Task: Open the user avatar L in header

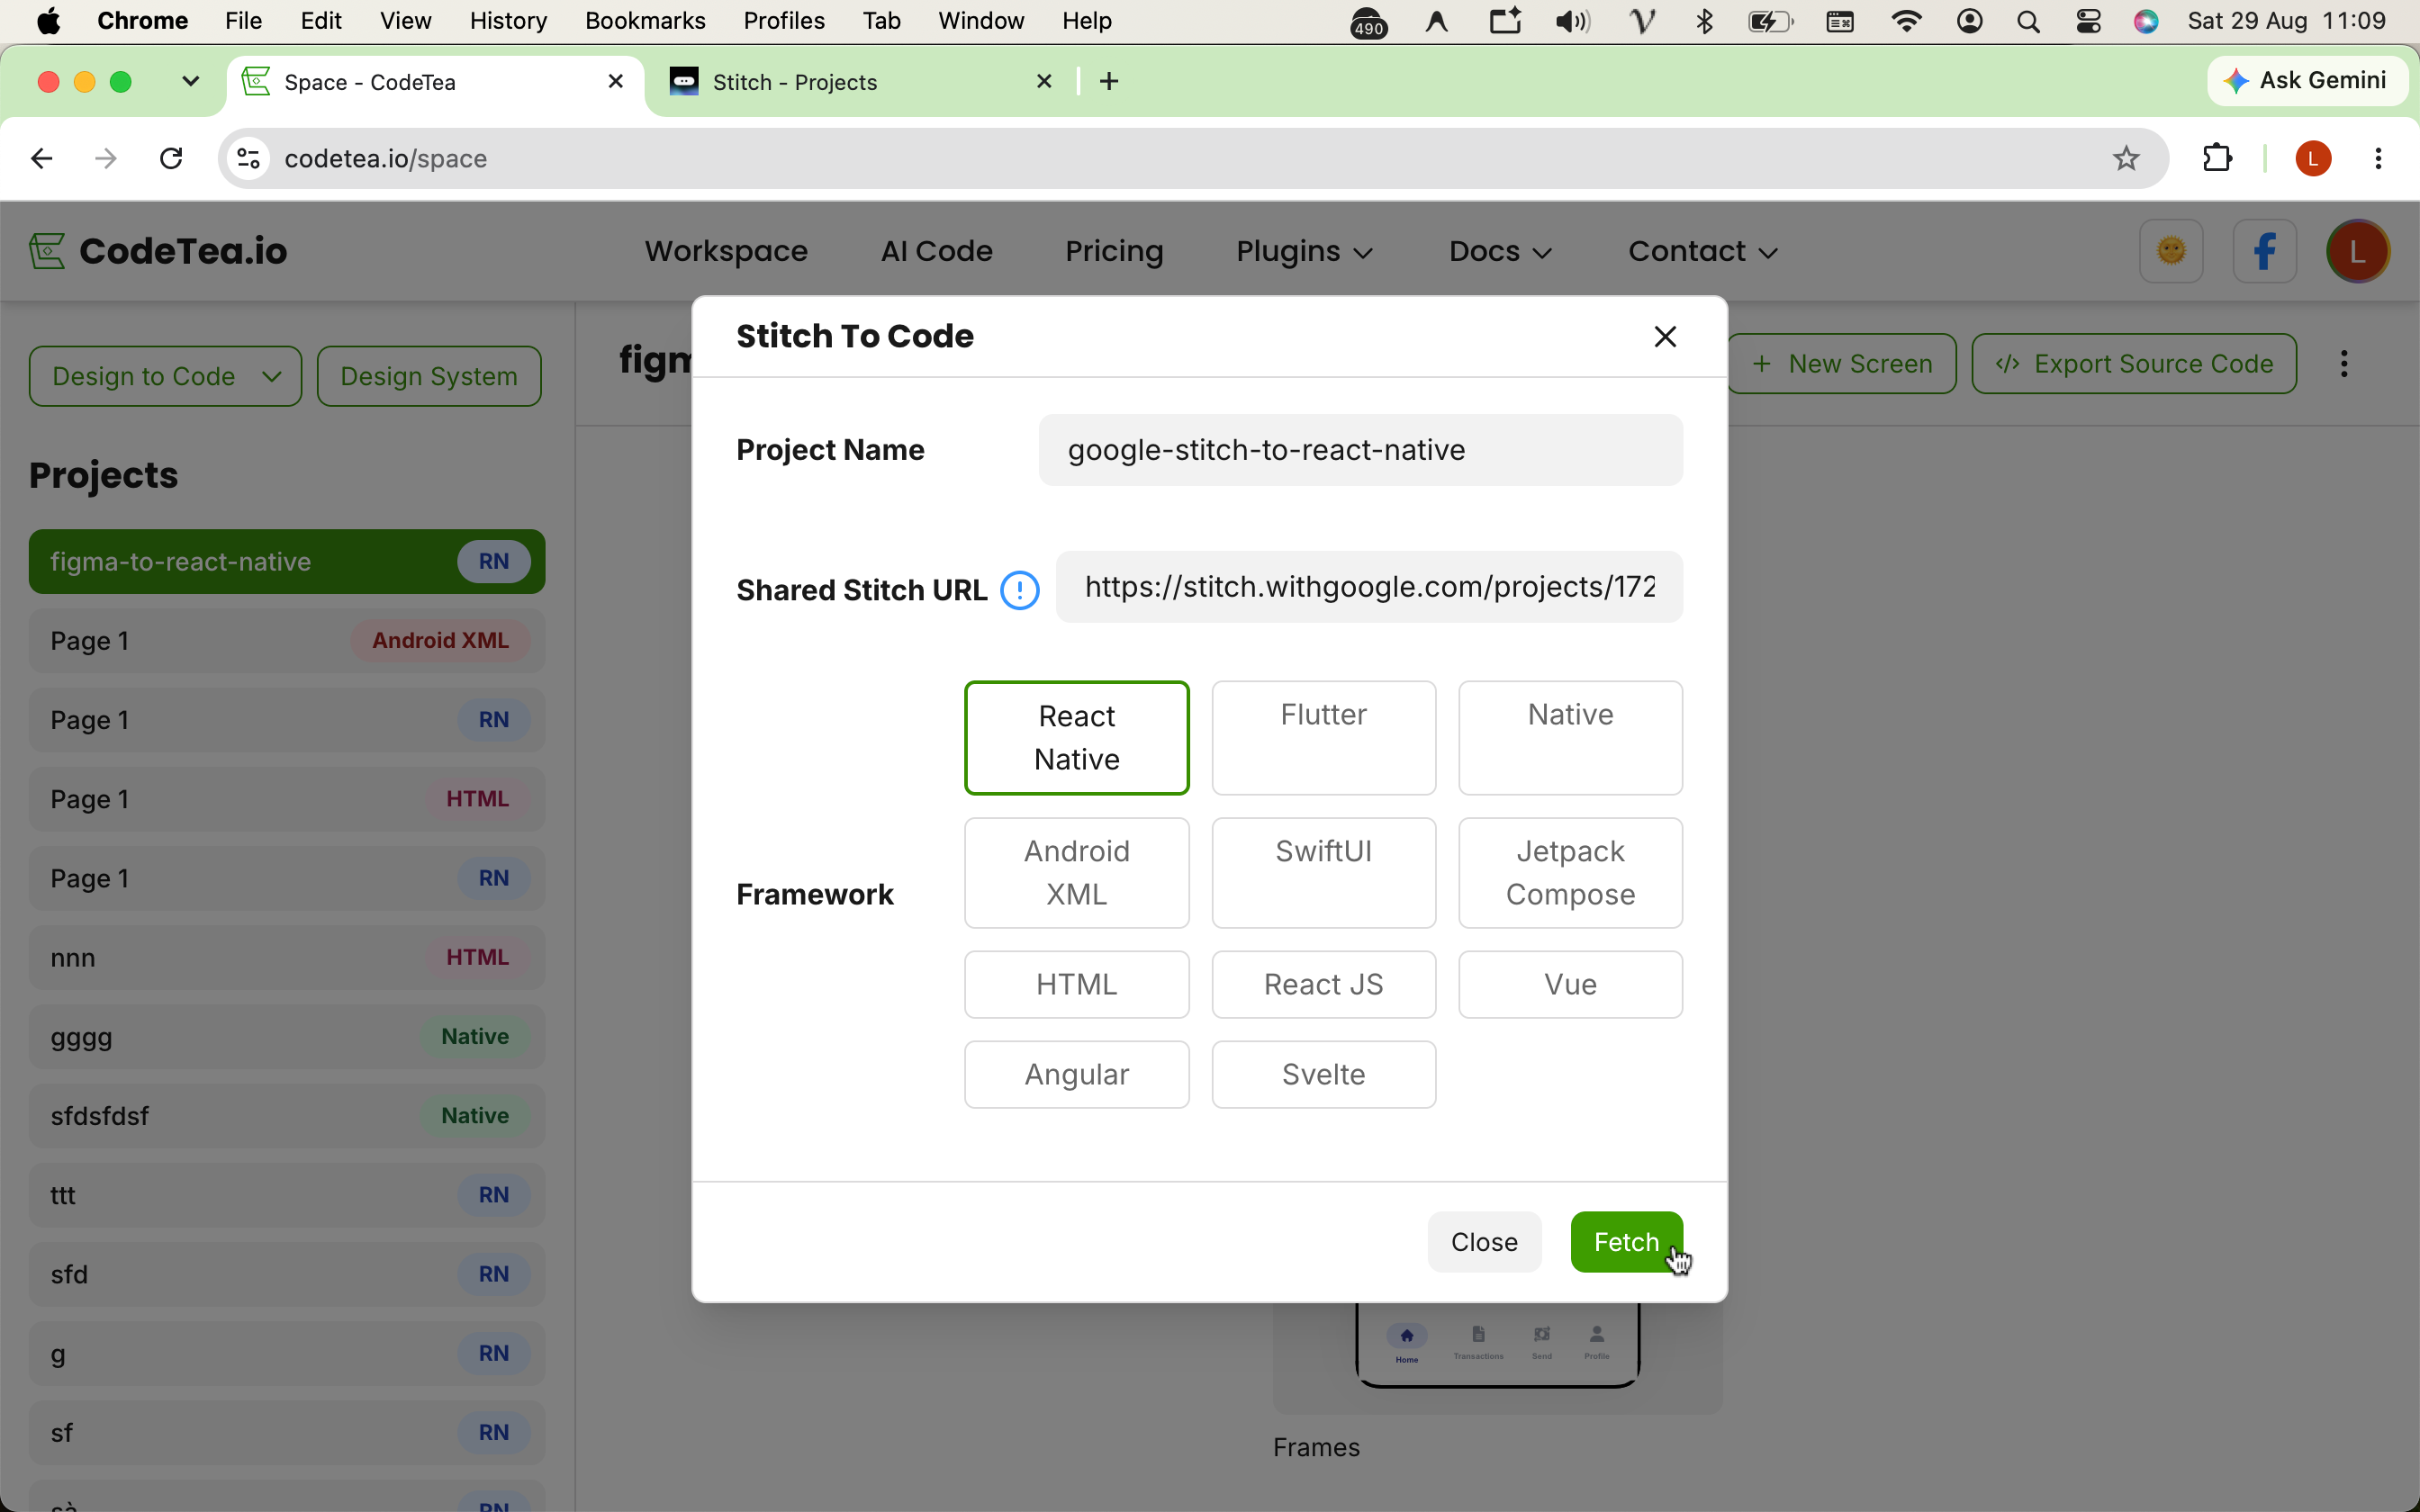Action: pos(2358,251)
